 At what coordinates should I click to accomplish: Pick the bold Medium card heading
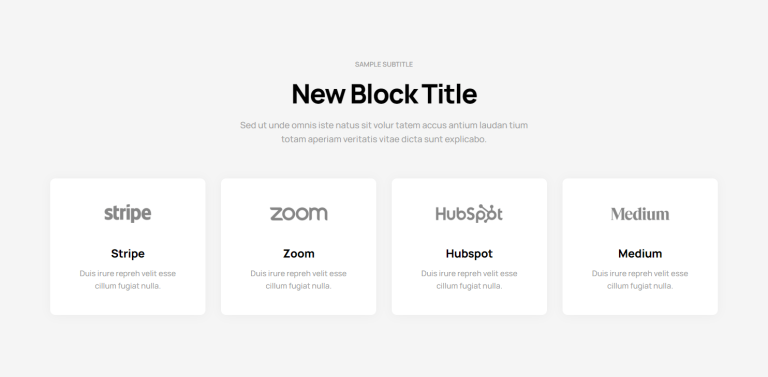coord(640,254)
